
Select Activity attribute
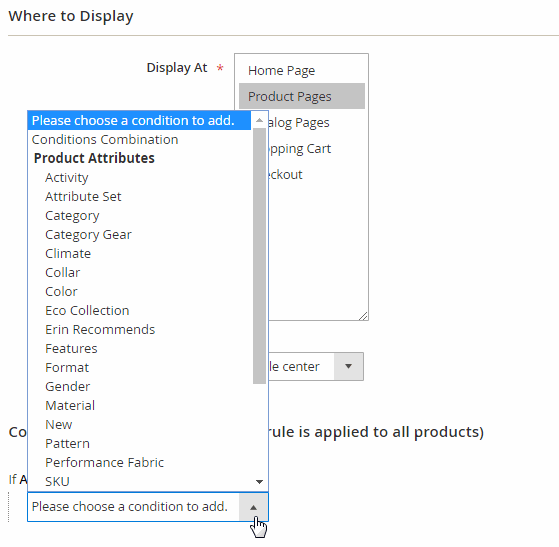click(139, 178)
